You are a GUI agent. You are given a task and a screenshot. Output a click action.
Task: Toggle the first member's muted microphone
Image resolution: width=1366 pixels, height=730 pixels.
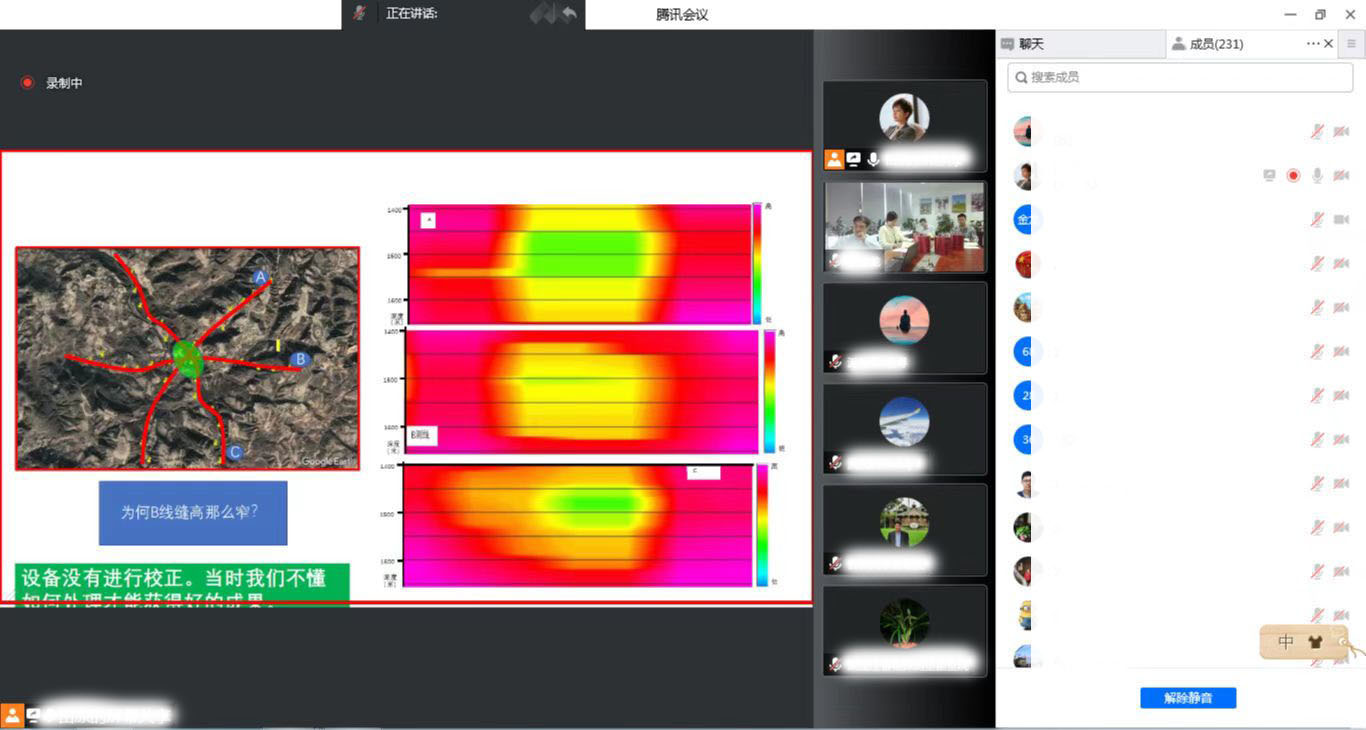tap(1317, 132)
